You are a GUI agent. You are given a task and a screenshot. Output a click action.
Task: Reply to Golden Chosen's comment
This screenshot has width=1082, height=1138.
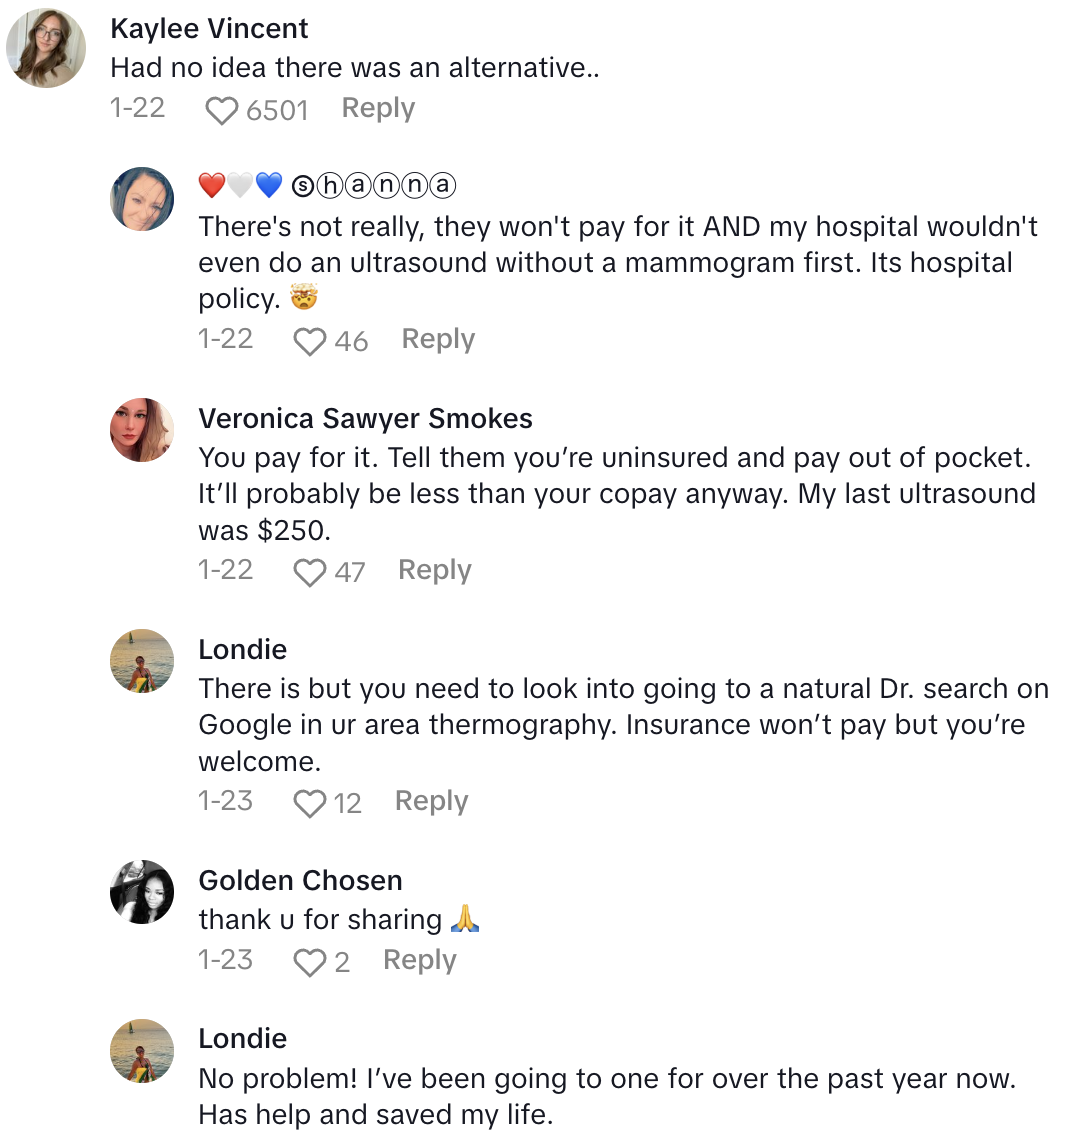tap(419, 960)
